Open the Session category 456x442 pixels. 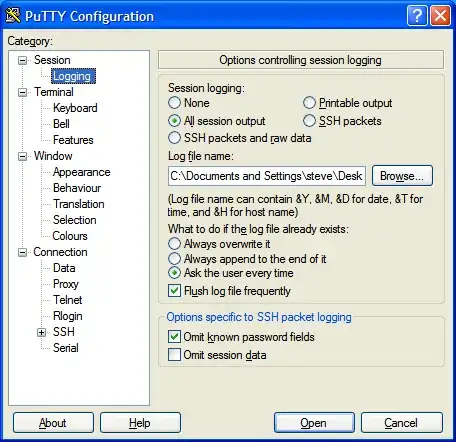pyautogui.click(x=52, y=60)
